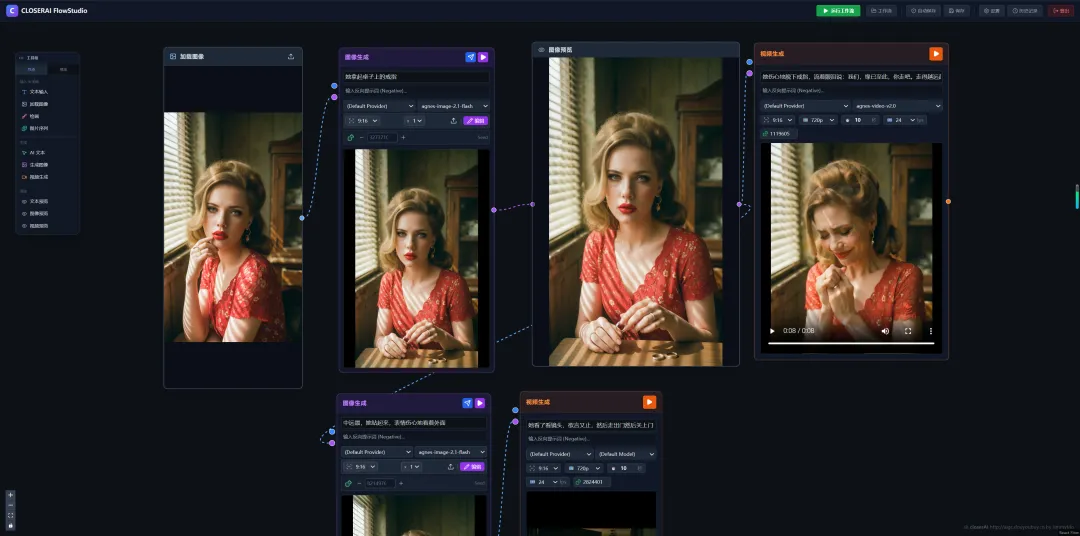
Task: Click blue send icon on lower image generation node
Action: (468, 403)
